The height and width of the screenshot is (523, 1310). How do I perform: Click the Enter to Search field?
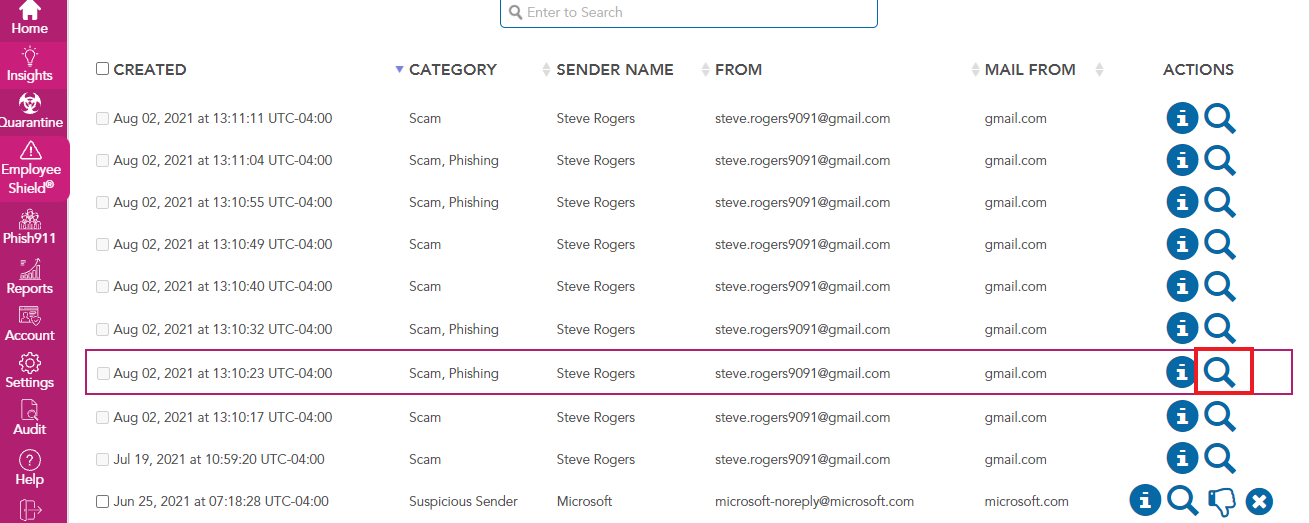click(690, 13)
